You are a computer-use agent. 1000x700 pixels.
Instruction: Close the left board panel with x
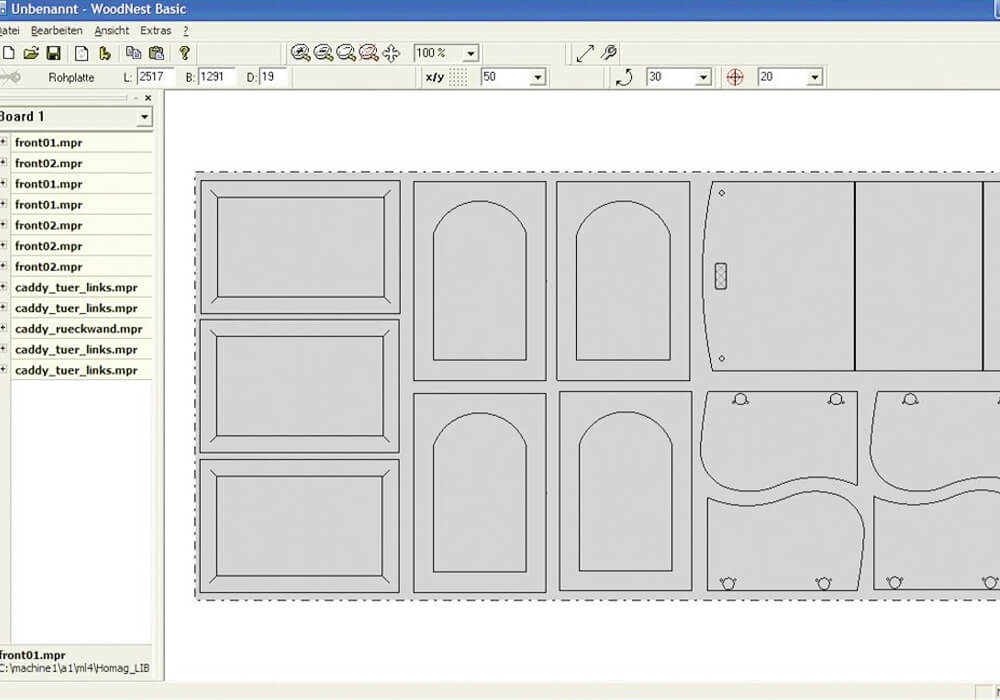148,98
